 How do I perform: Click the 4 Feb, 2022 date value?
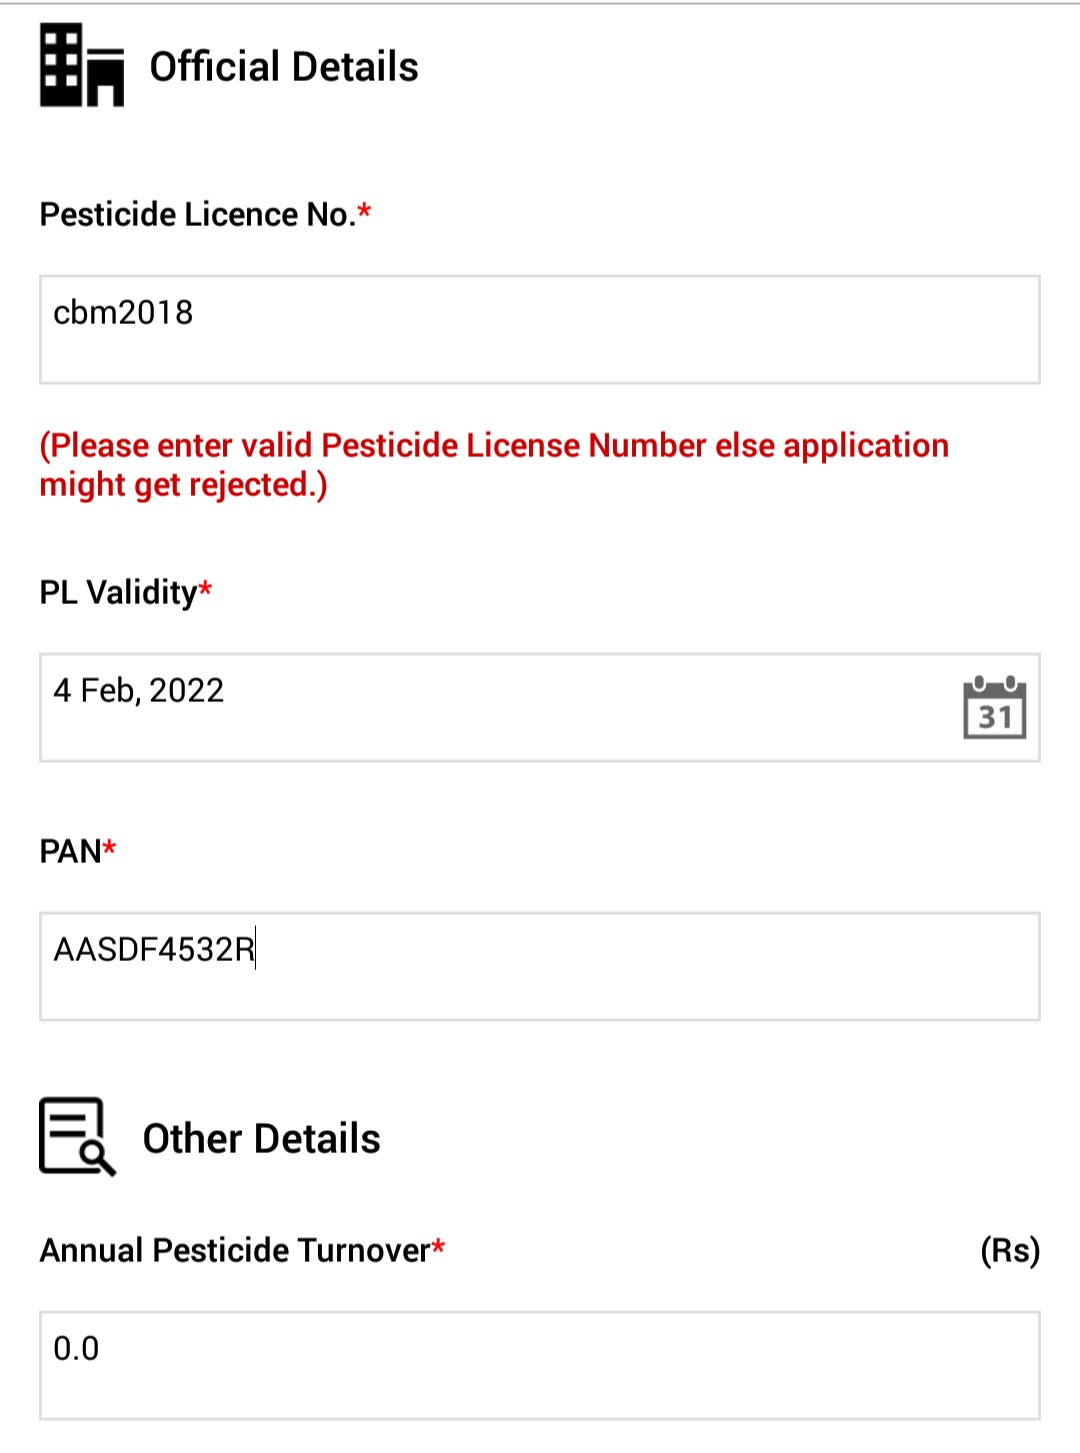pyautogui.click(x=139, y=690)
